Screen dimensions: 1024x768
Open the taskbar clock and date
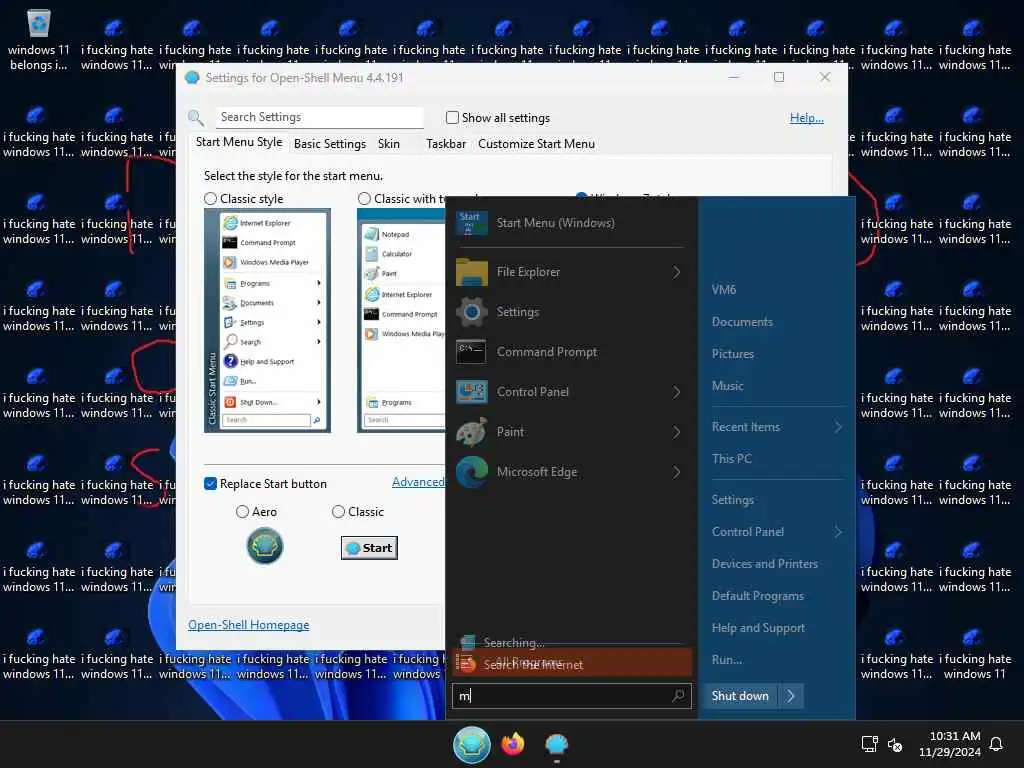click(950, 744)
